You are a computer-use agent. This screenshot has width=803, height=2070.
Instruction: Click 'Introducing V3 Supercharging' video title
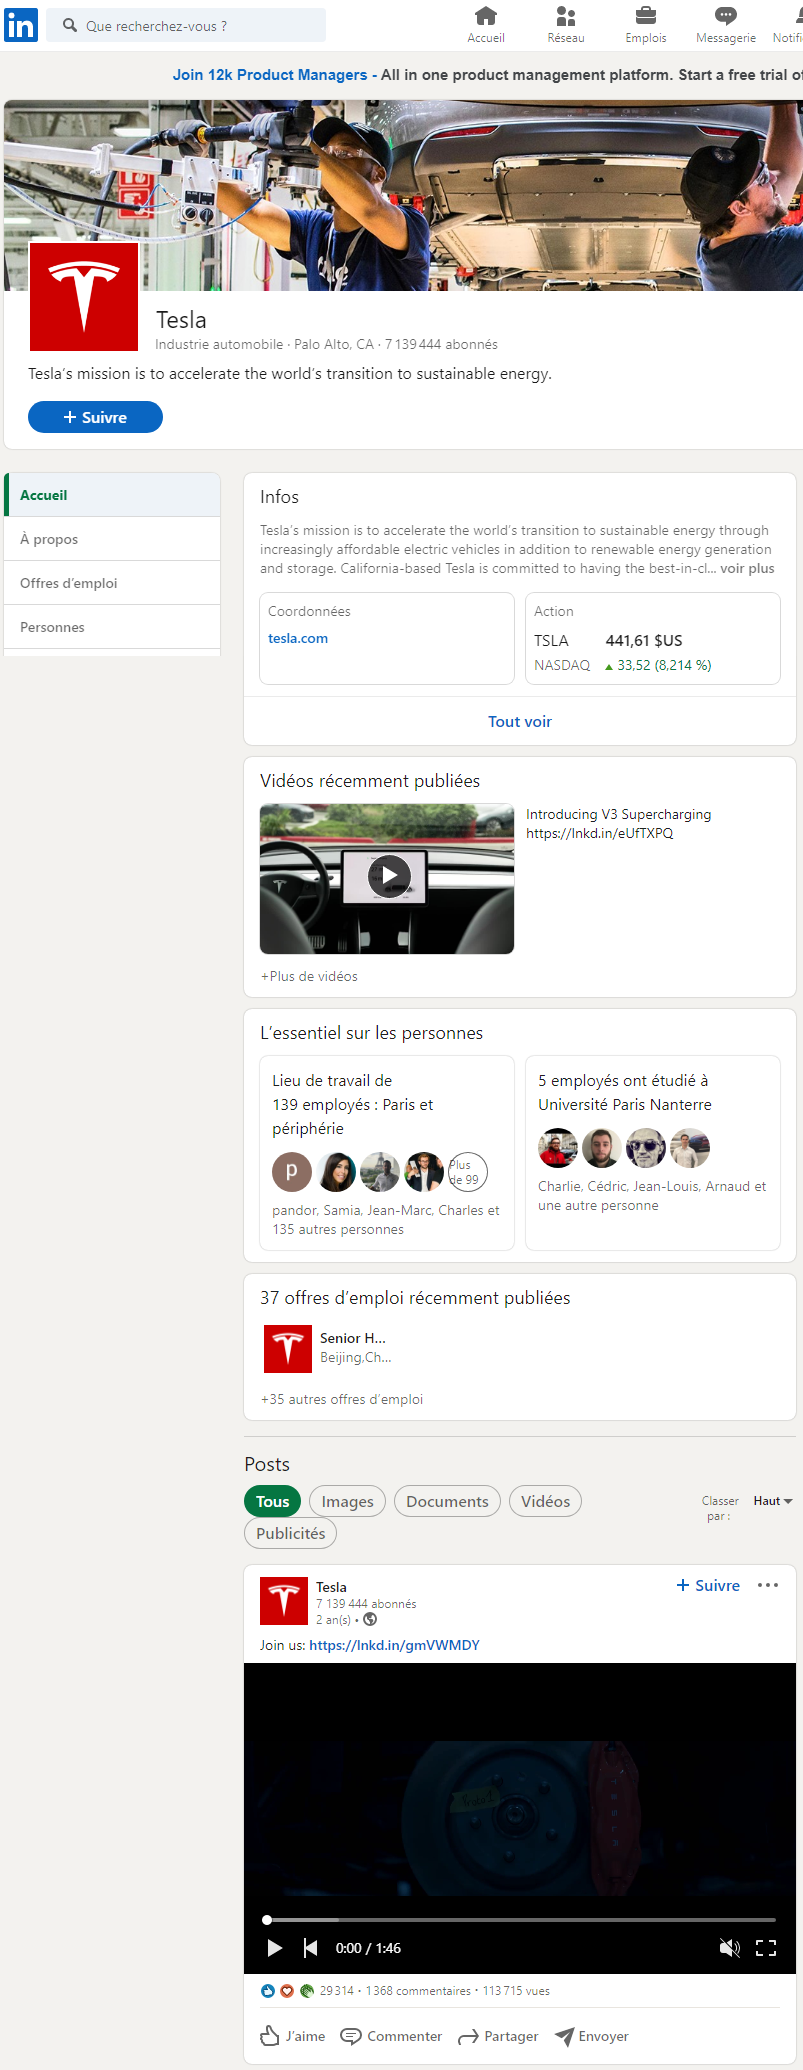[619, 814]
